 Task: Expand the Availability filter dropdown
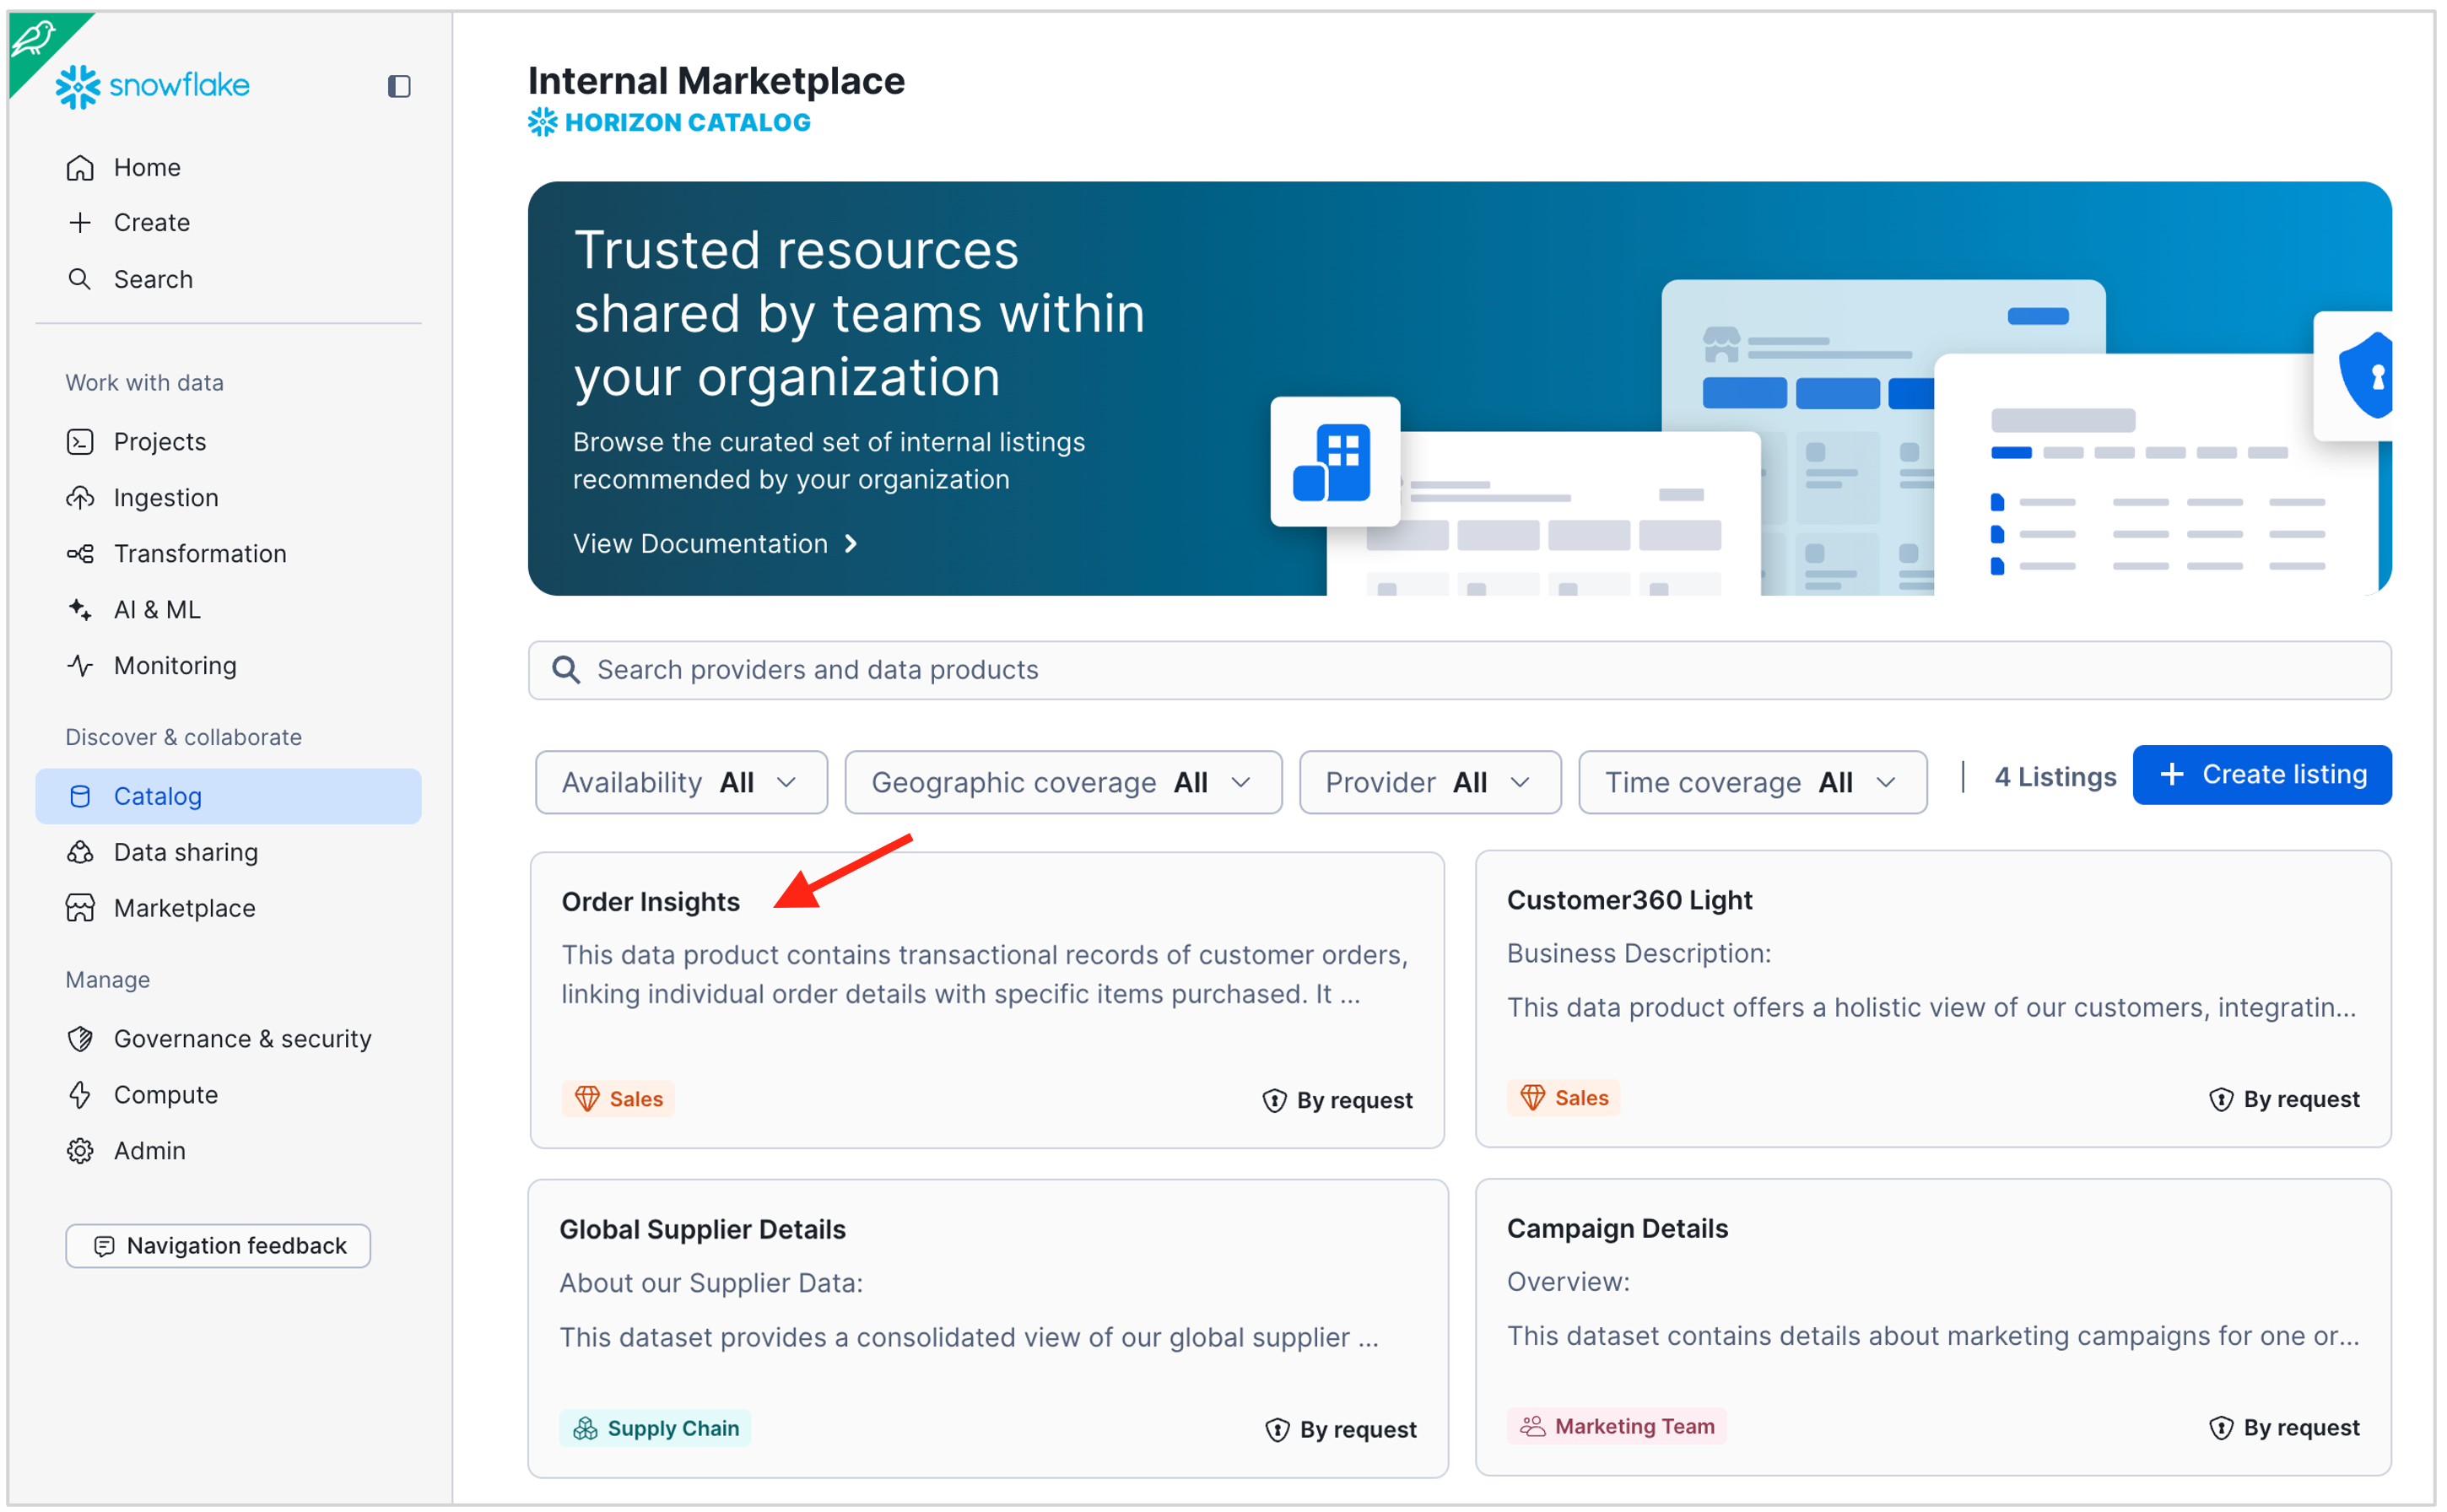coord(680,782)
